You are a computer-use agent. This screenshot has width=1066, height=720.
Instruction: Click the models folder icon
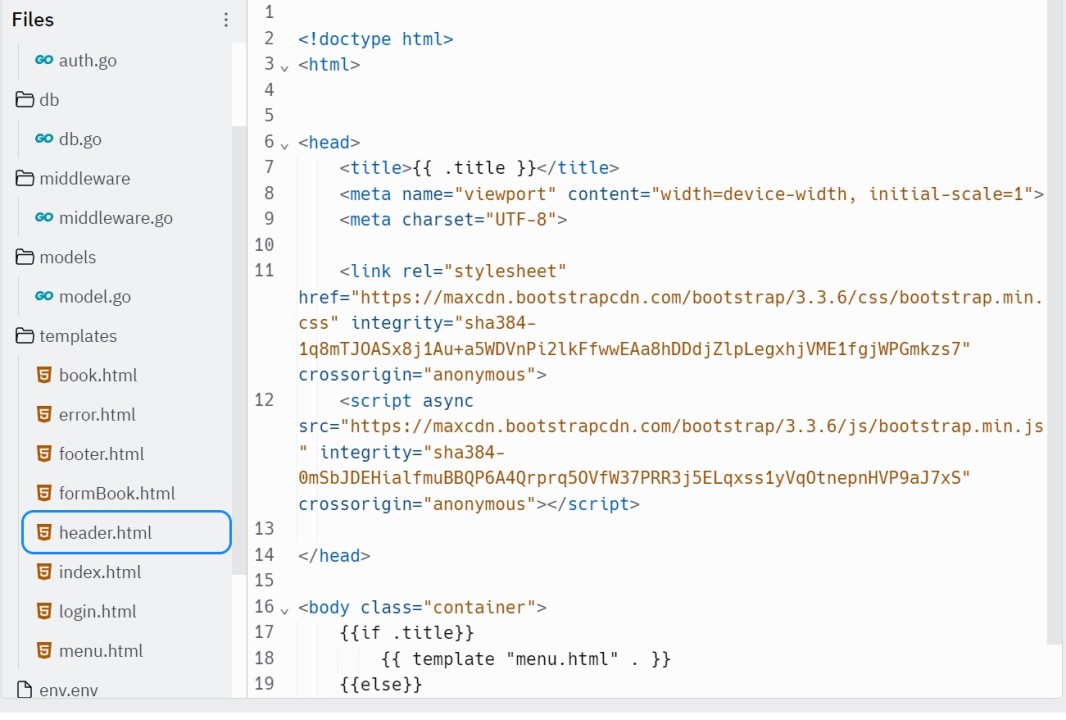[24, 257]
